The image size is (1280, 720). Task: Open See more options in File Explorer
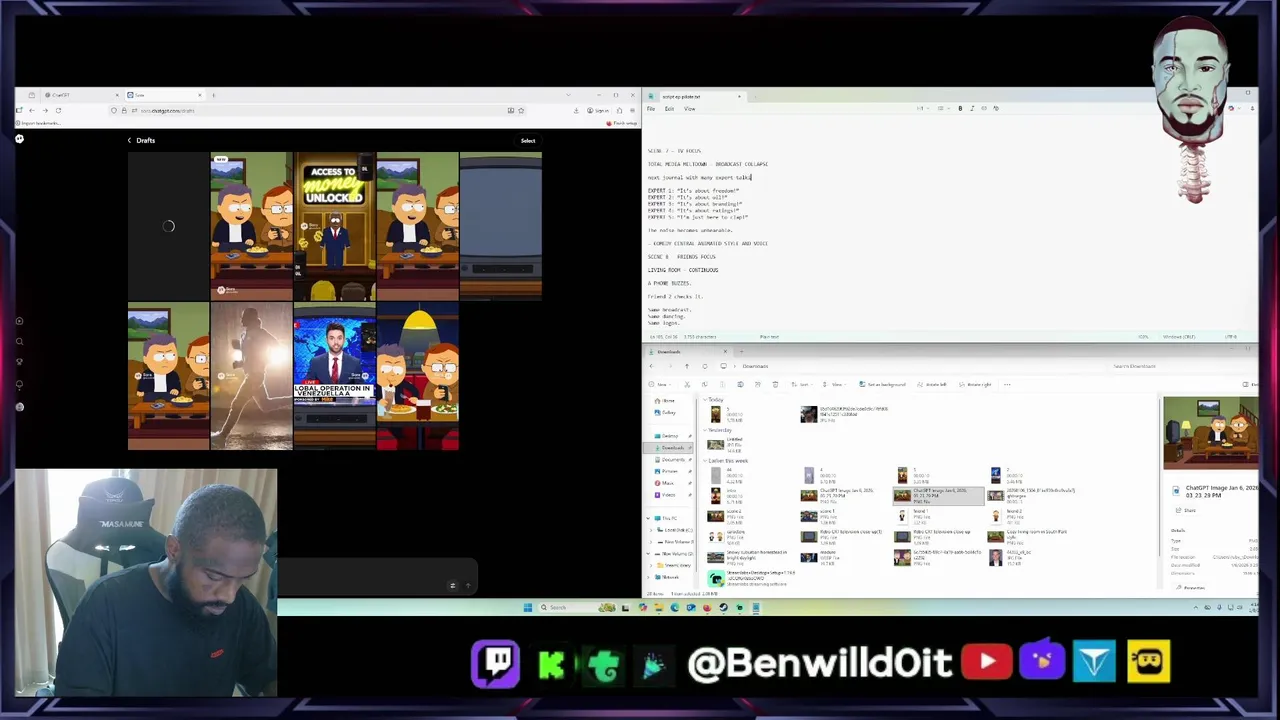1007,384
